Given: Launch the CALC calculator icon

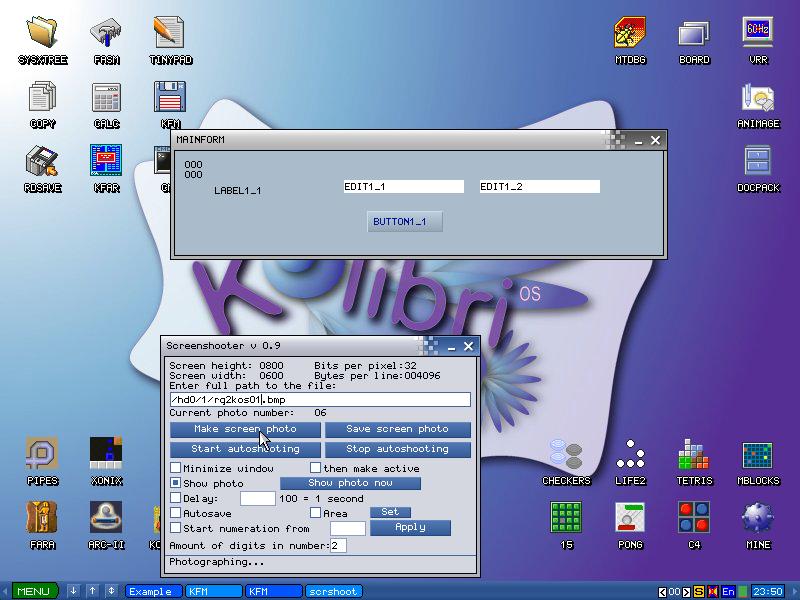Looking at the screenshot, I should (x=106, y=99).
